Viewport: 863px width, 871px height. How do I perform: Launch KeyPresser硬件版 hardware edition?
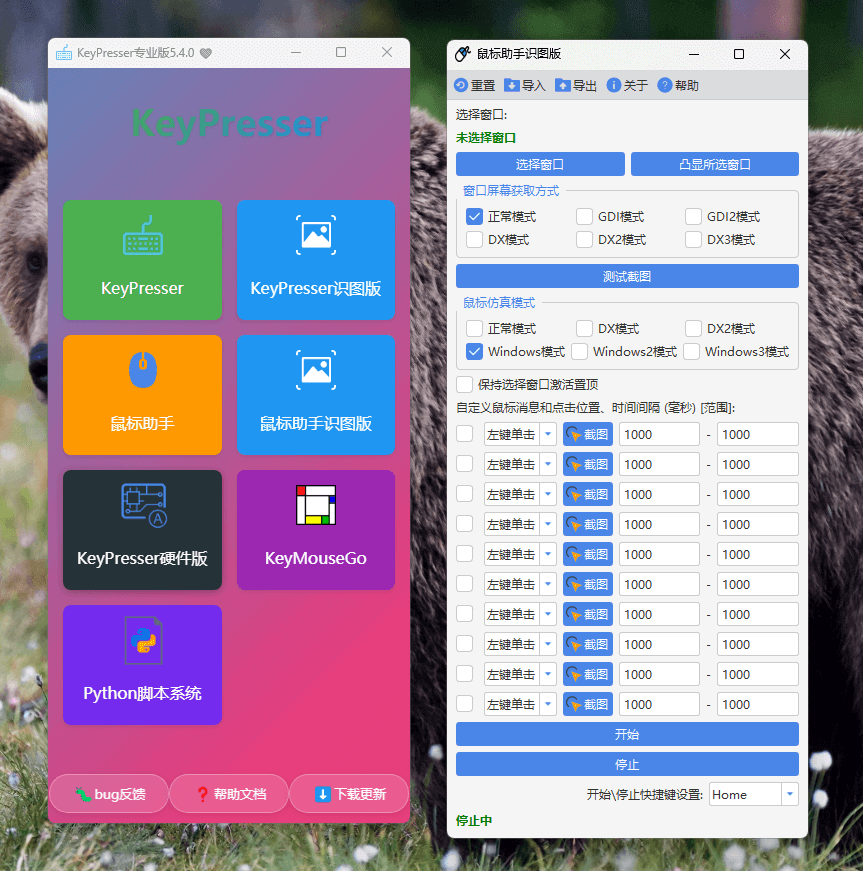pos(142,530)
